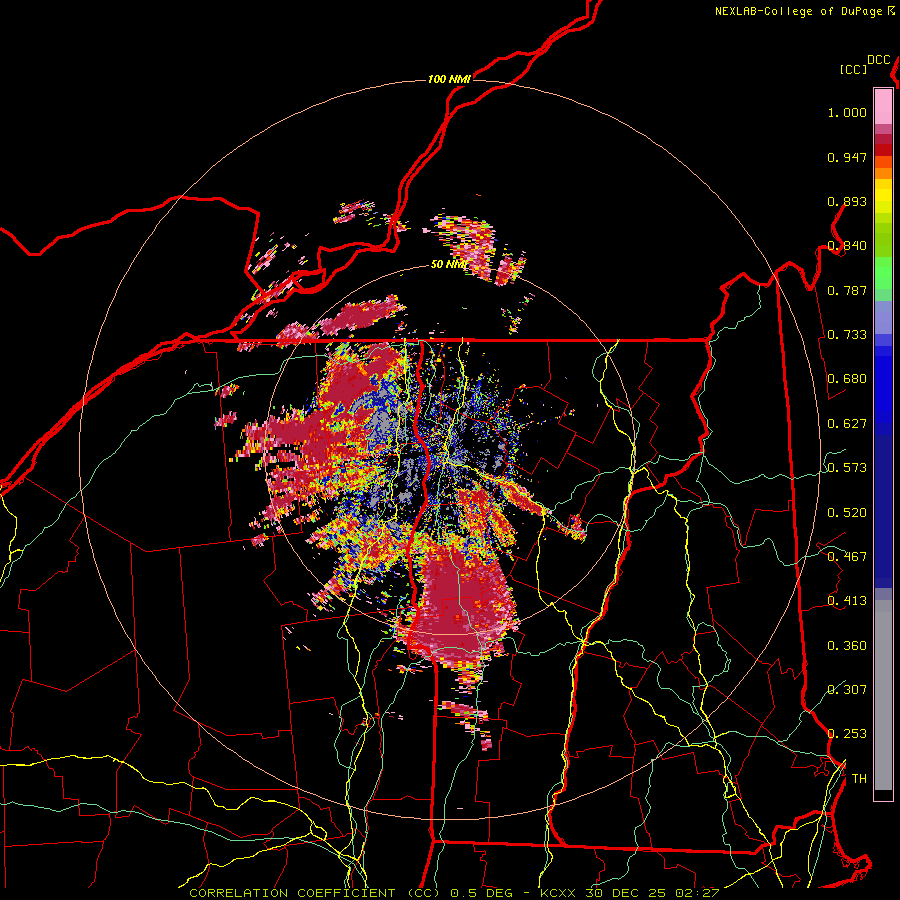Click the 100 NMI range ring label
Screen dimensions: 900x900
[x=449, y=79]
